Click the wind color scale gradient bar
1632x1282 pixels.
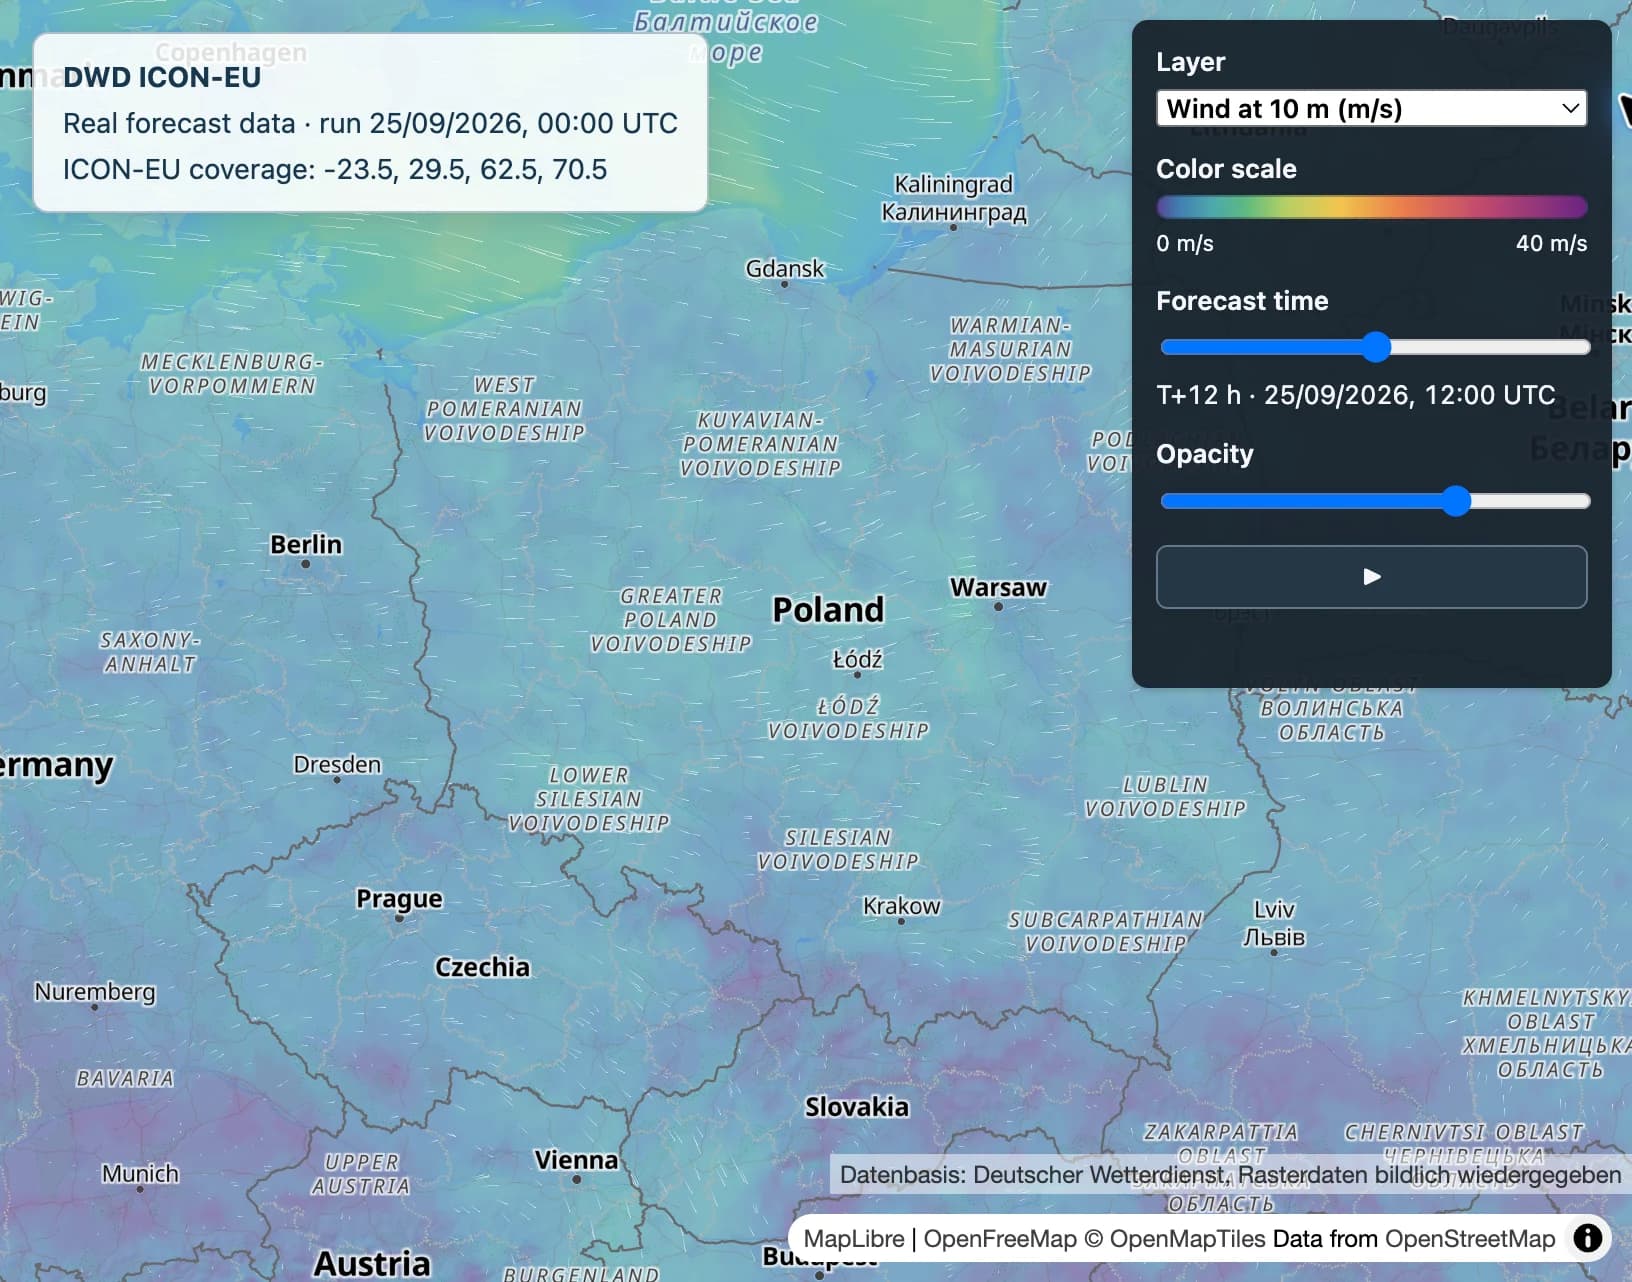coord(1371,207)
